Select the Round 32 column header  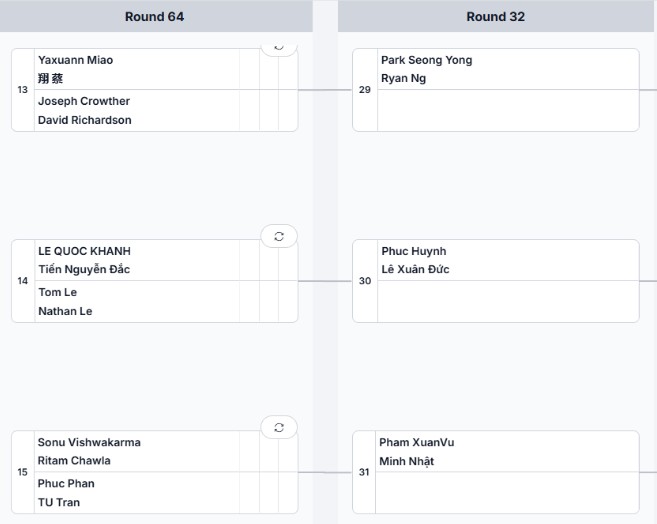pos(495,17)
